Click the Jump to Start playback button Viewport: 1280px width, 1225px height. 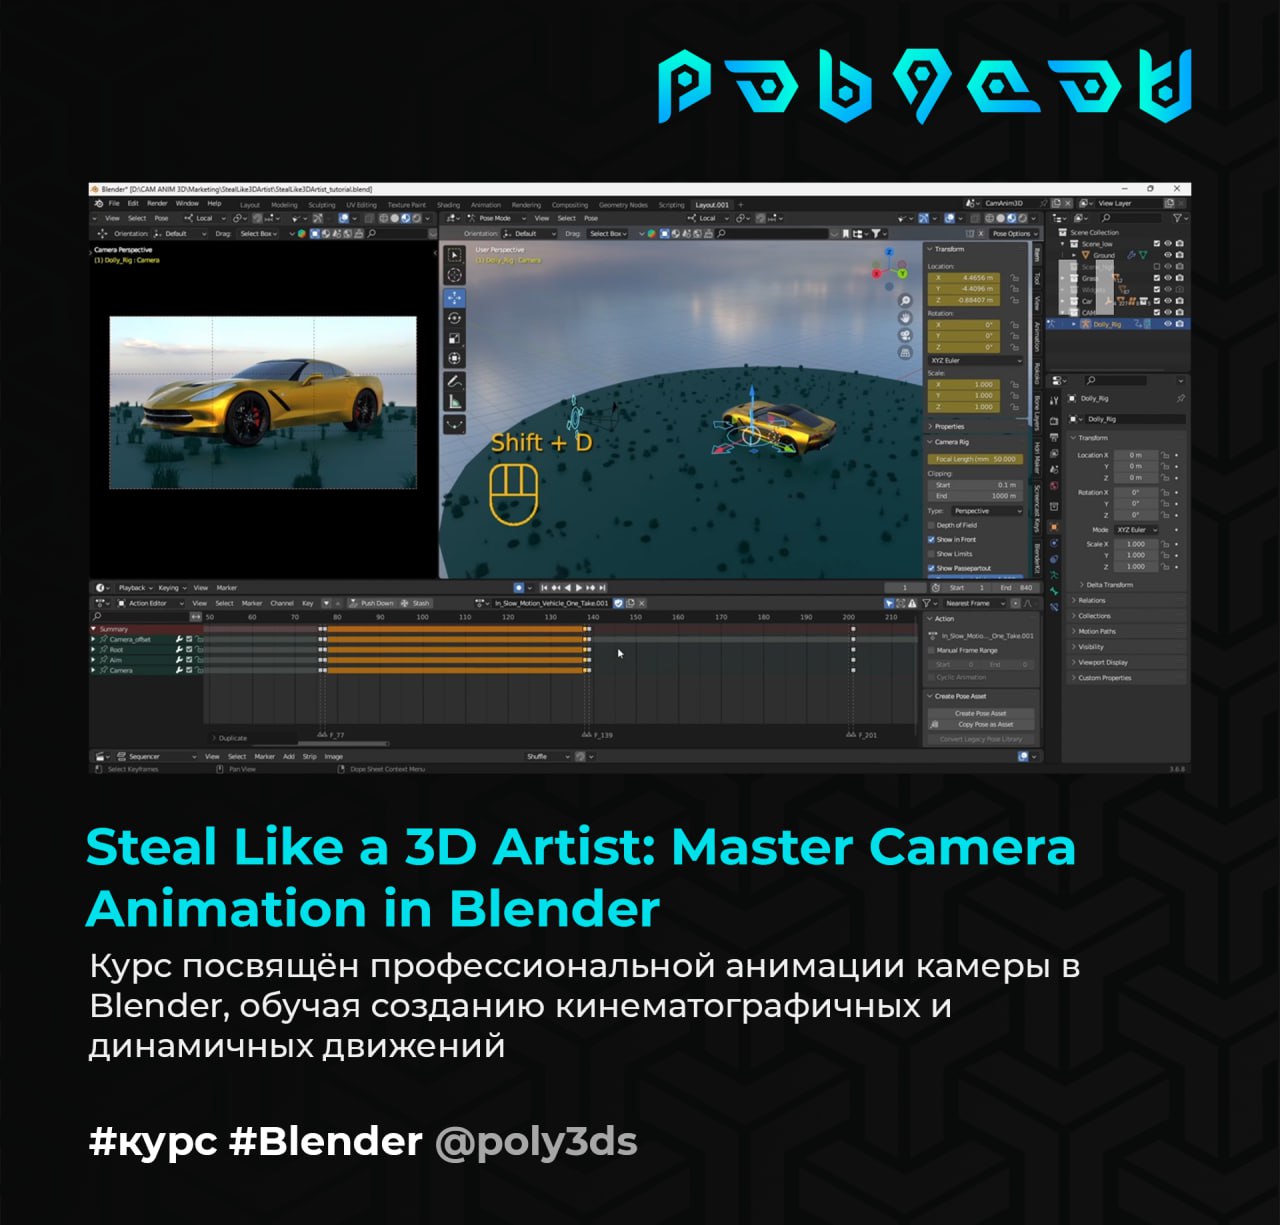pos(544,588)
